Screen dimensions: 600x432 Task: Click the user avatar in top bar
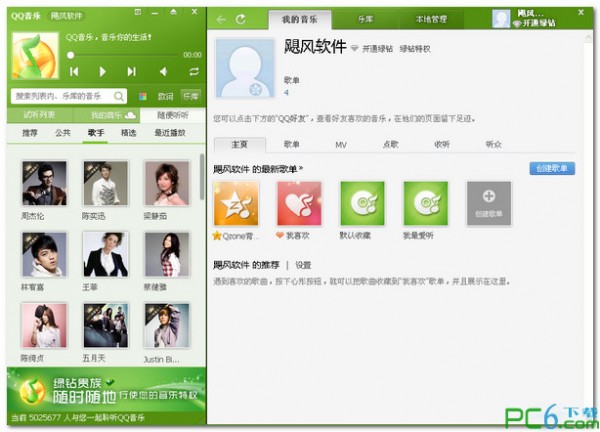(501, 18)
